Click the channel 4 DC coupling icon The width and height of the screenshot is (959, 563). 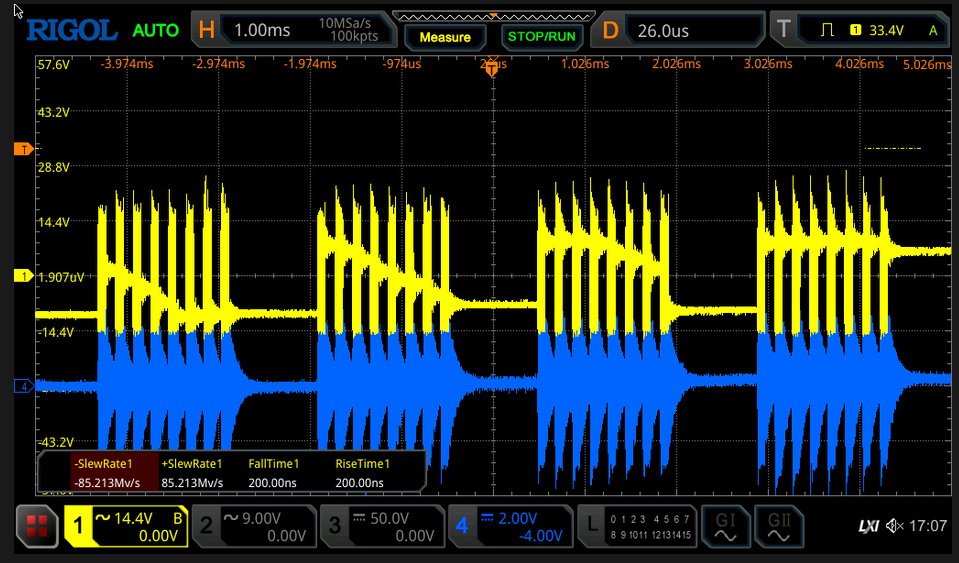(x=487, y=518)
